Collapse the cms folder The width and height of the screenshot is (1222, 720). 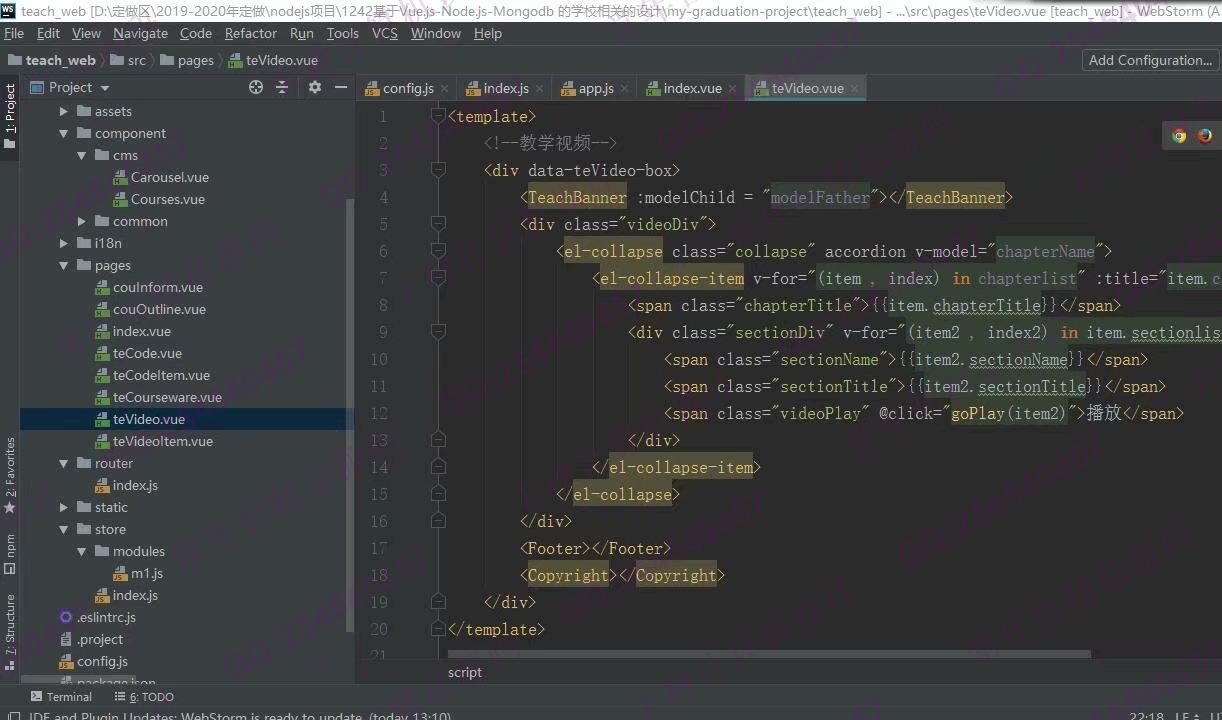[x=82, y=155]
